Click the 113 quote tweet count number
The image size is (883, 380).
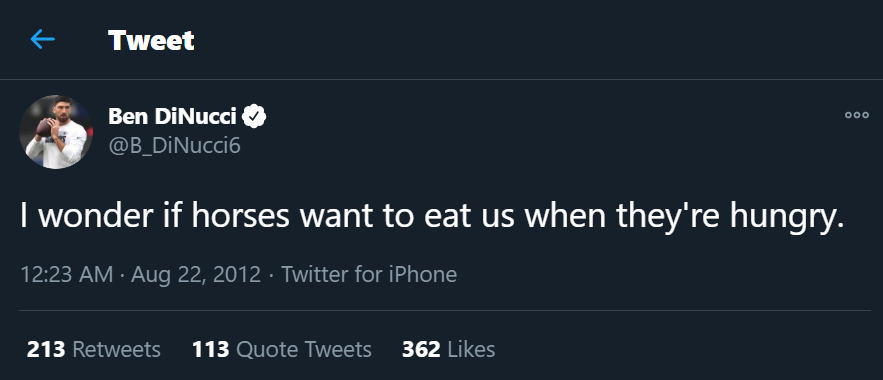[211, 350]
